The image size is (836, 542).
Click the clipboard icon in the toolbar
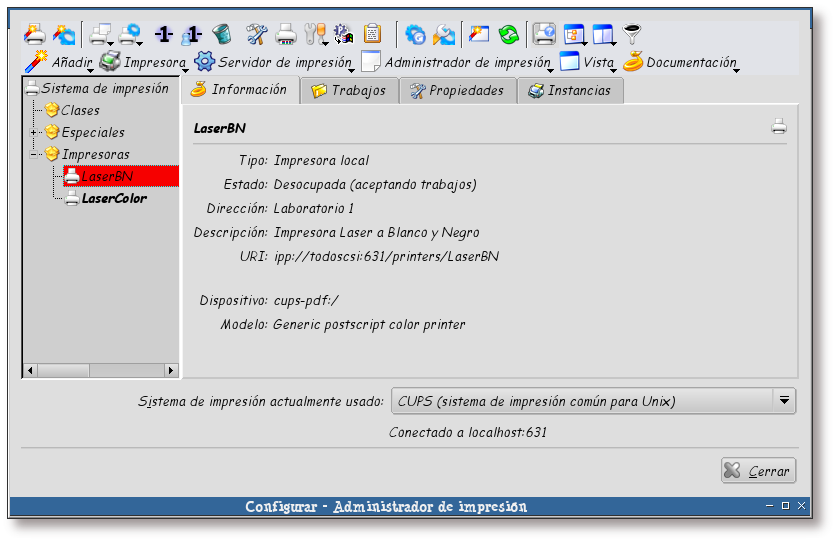pos(373,35)
